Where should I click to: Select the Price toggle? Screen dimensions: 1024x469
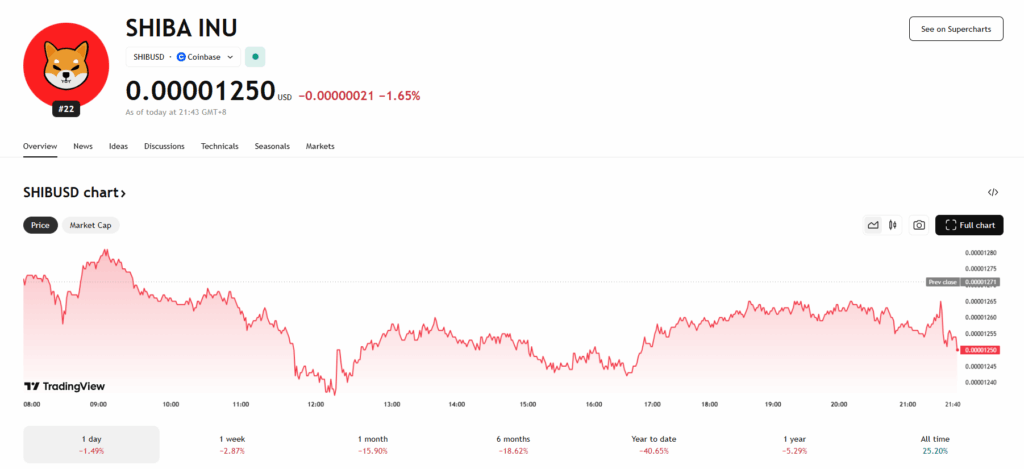[x=40, y=225]
